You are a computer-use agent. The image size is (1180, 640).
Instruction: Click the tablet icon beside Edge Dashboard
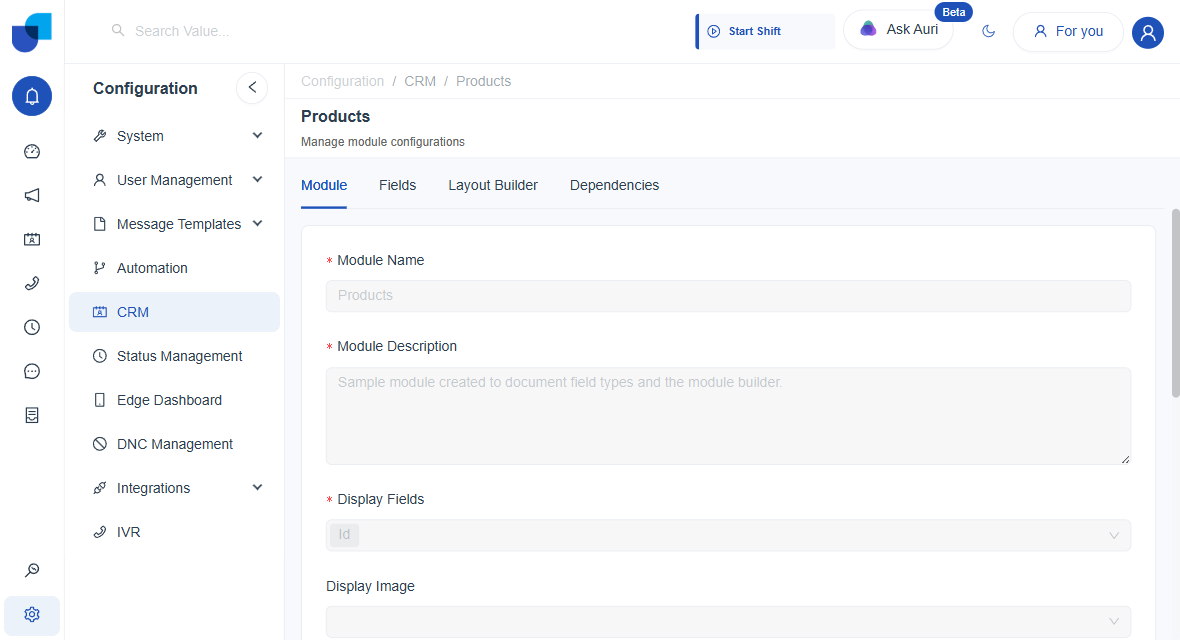point(99,400)
